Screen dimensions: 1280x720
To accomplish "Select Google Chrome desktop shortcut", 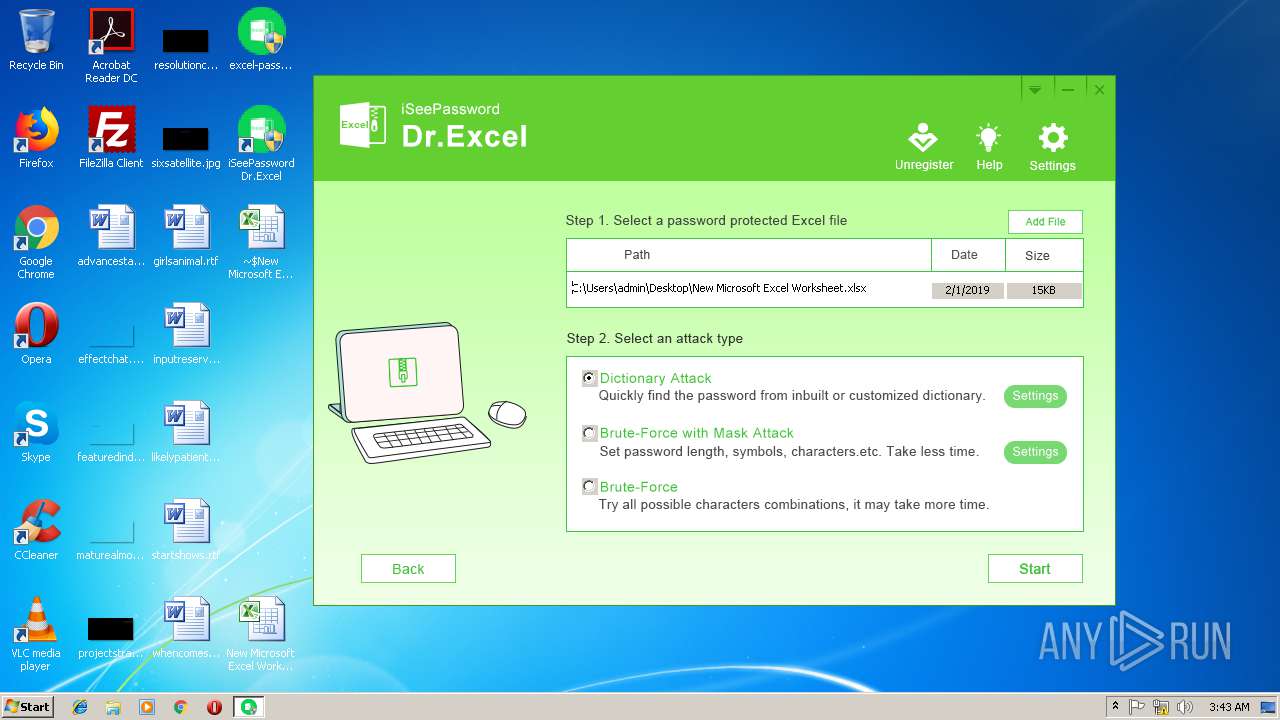I will point(36,242).
